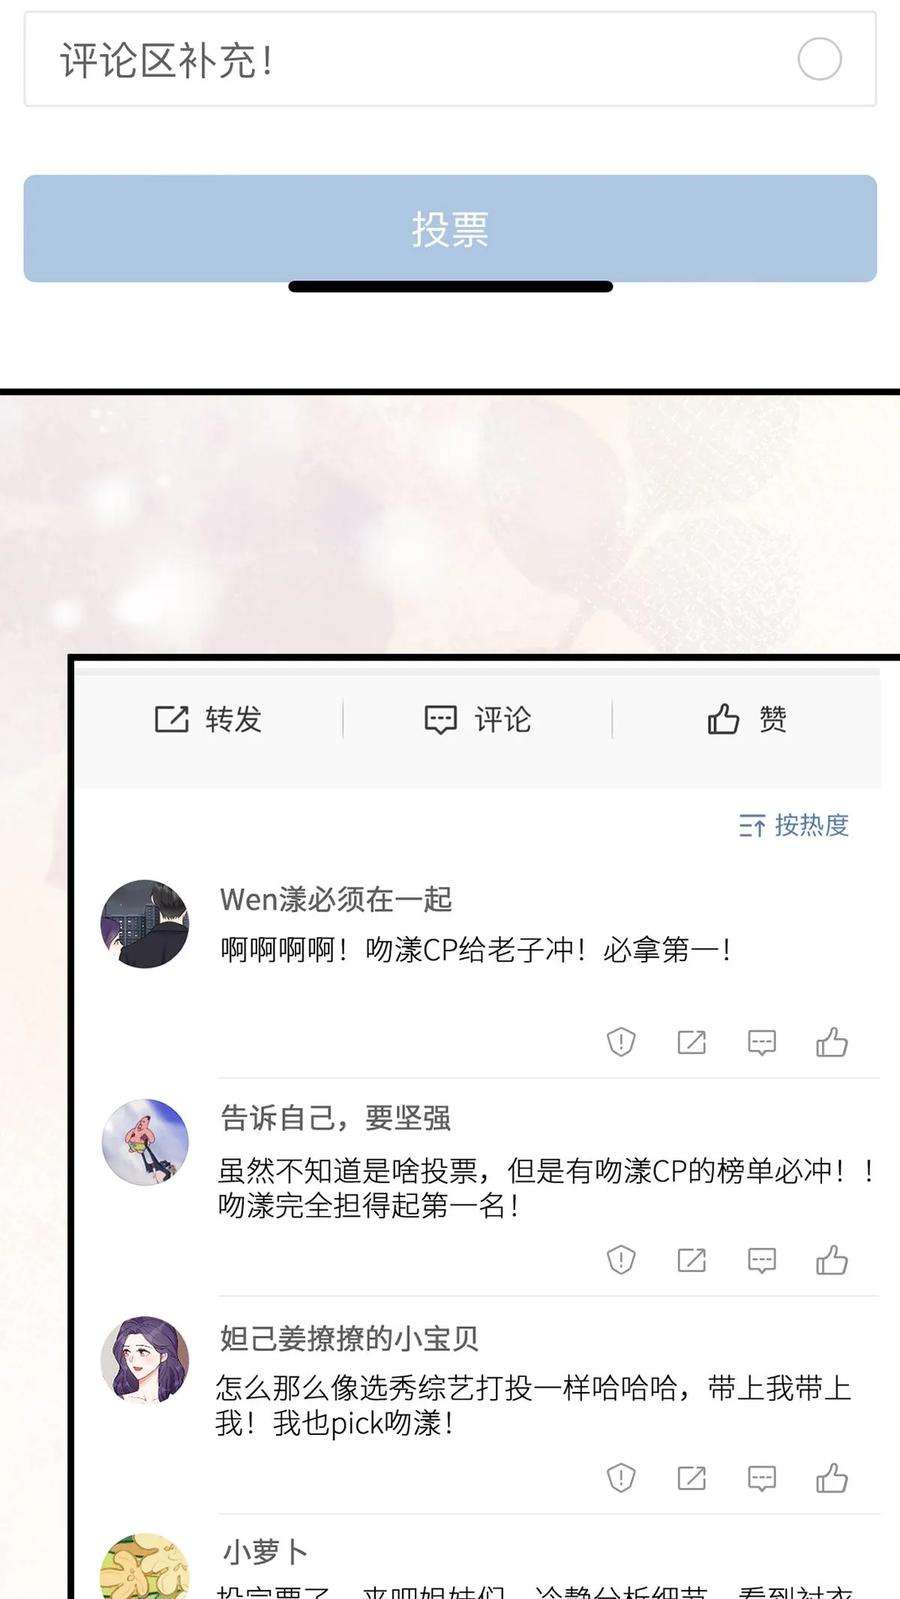Tap the 赞 like tab
This screenshot has height=1599, width=900.
tap(747, 719)
